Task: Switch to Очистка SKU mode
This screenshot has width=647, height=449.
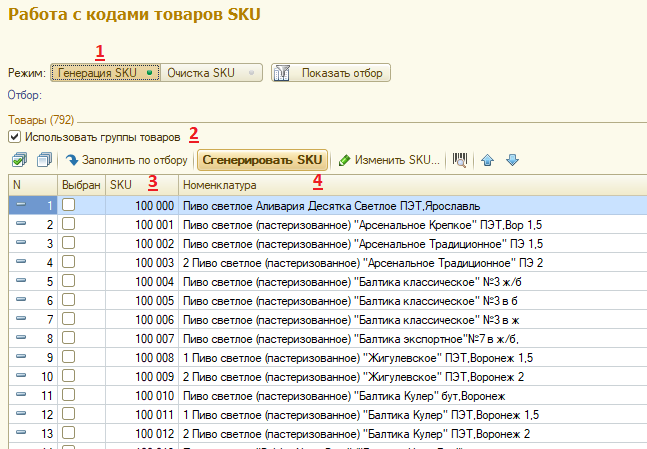Action: [211, 73]
